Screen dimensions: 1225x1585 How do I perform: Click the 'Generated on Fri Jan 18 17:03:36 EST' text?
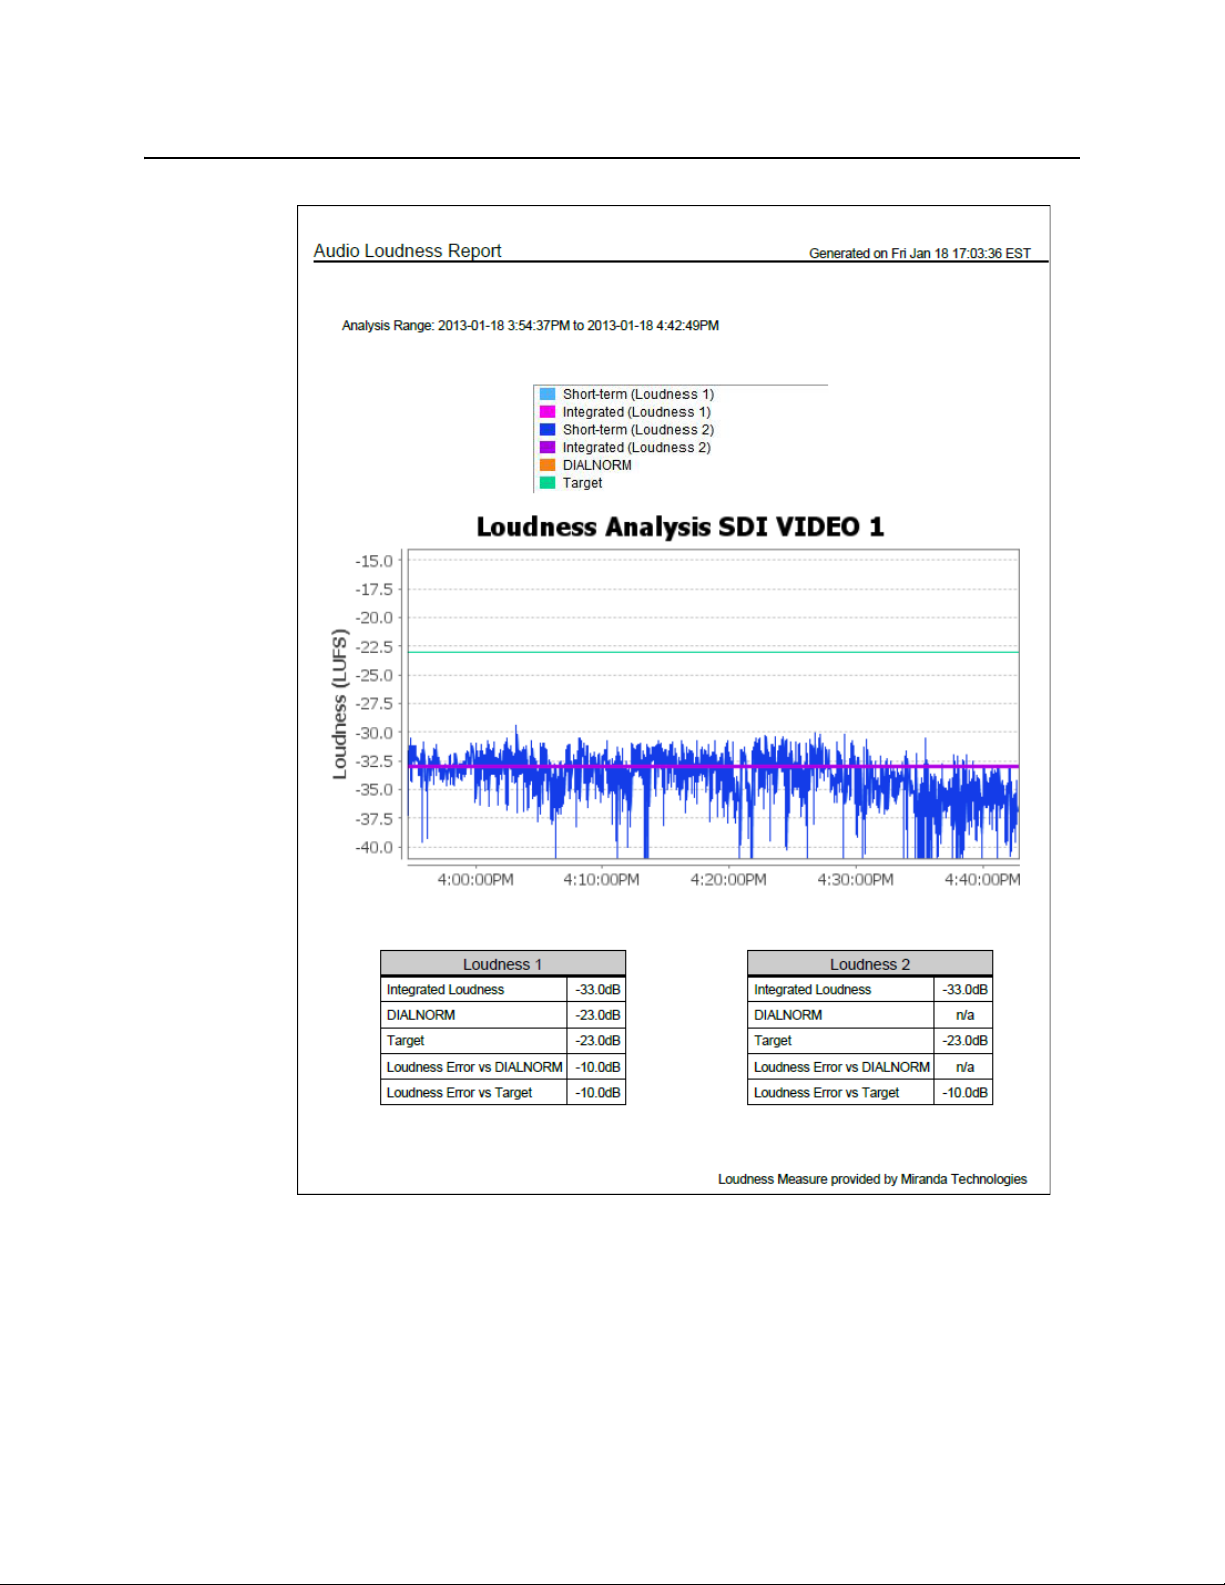pyautogui.click(x=920, y=254)
